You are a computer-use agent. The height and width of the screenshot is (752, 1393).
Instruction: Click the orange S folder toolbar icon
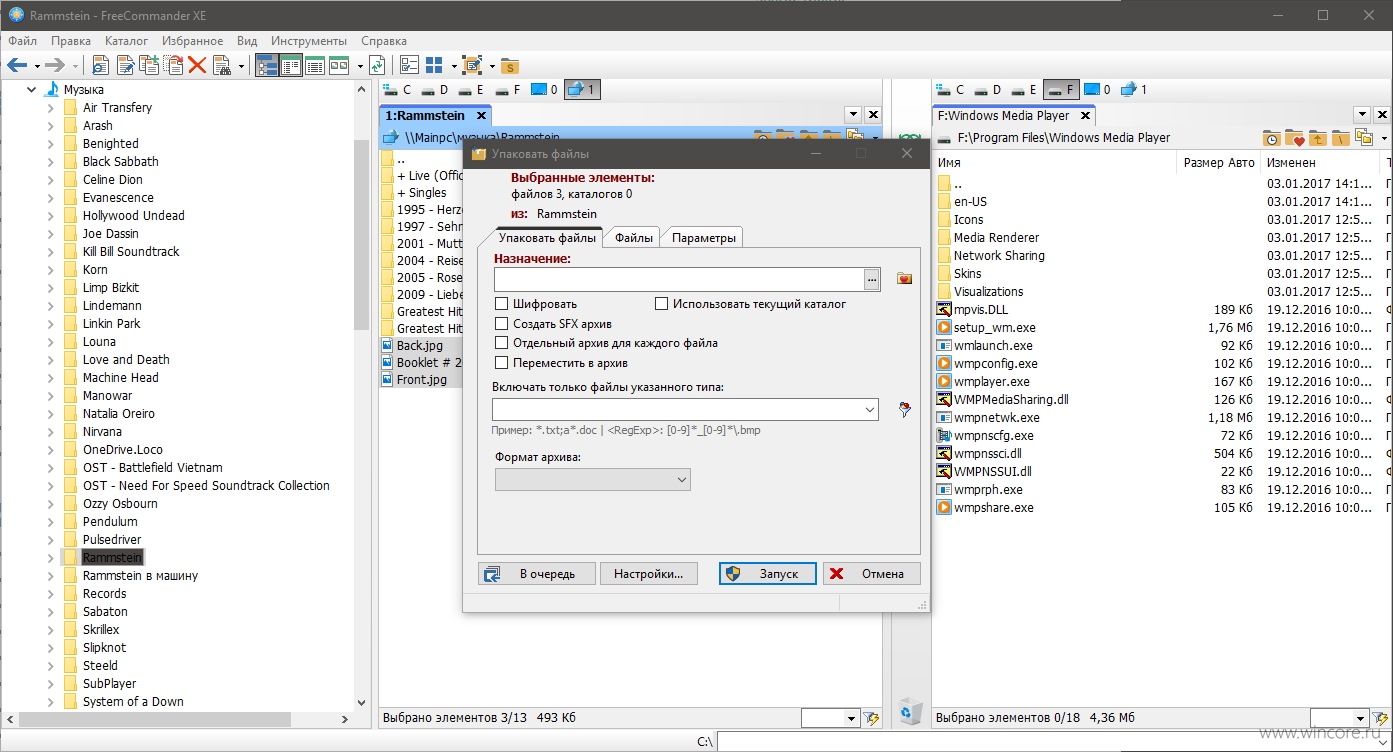[x=509, y=66]
